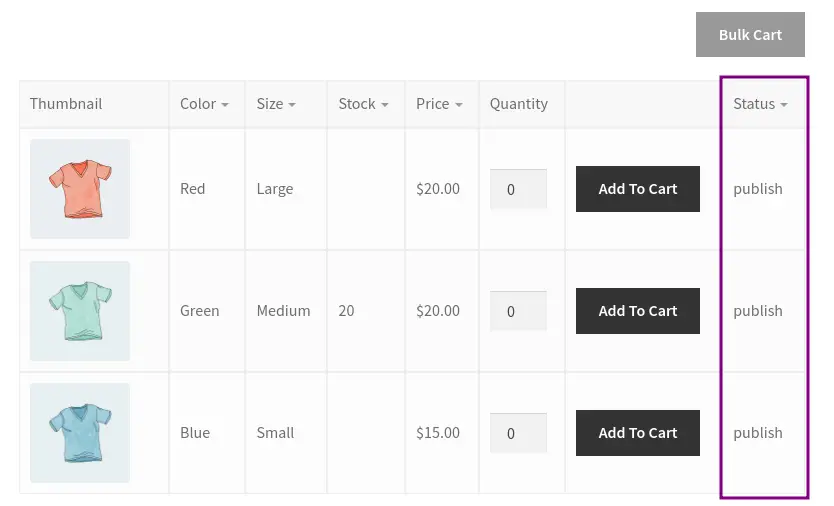Click publish status of Red shirt row
This screenshot has width=834, height=506.
tap(757, 189)
